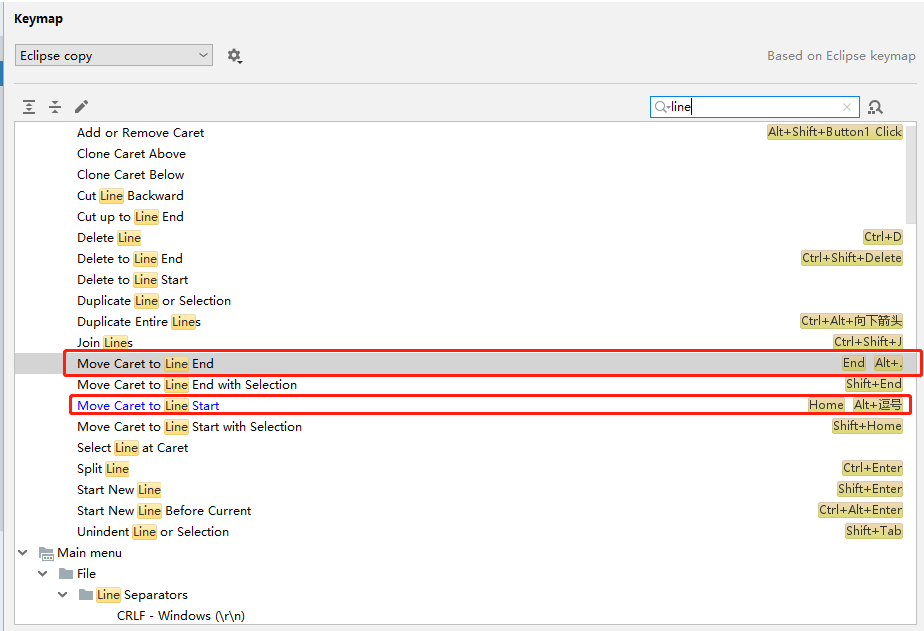Select 'Start New Line' action
This screenshot has height=631, width=924.
[119, 490]
